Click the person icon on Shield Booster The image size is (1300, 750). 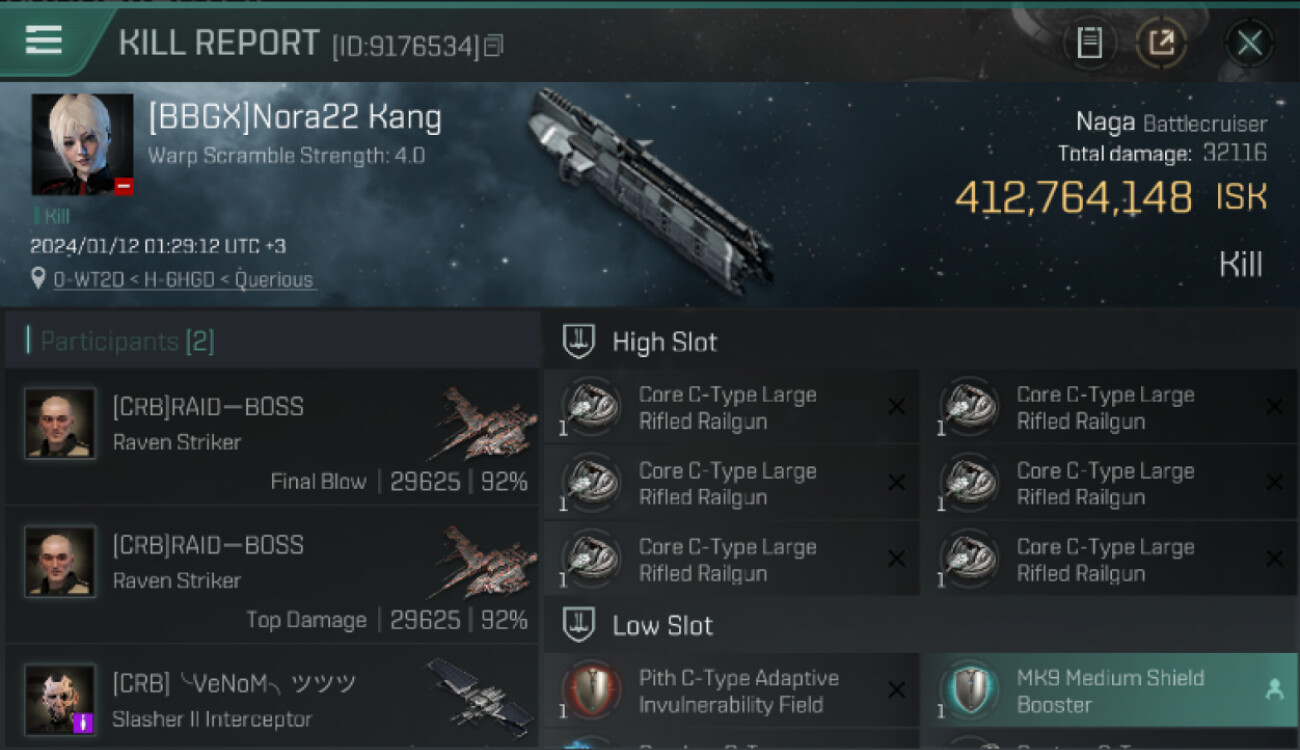click(1274, 689)
